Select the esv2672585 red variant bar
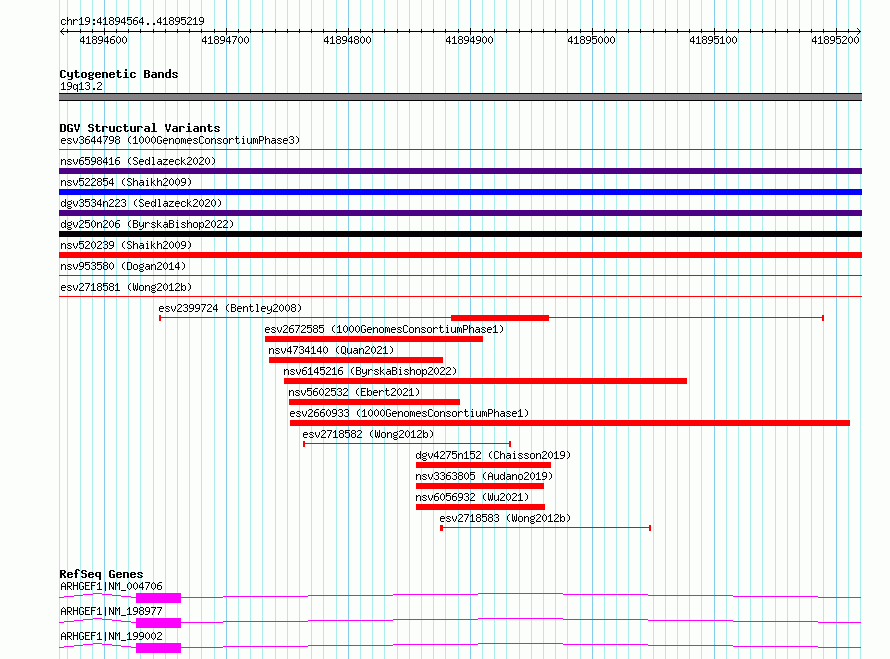Image resolution: width=890 pixels, height=659 pixels. point(374,339)
